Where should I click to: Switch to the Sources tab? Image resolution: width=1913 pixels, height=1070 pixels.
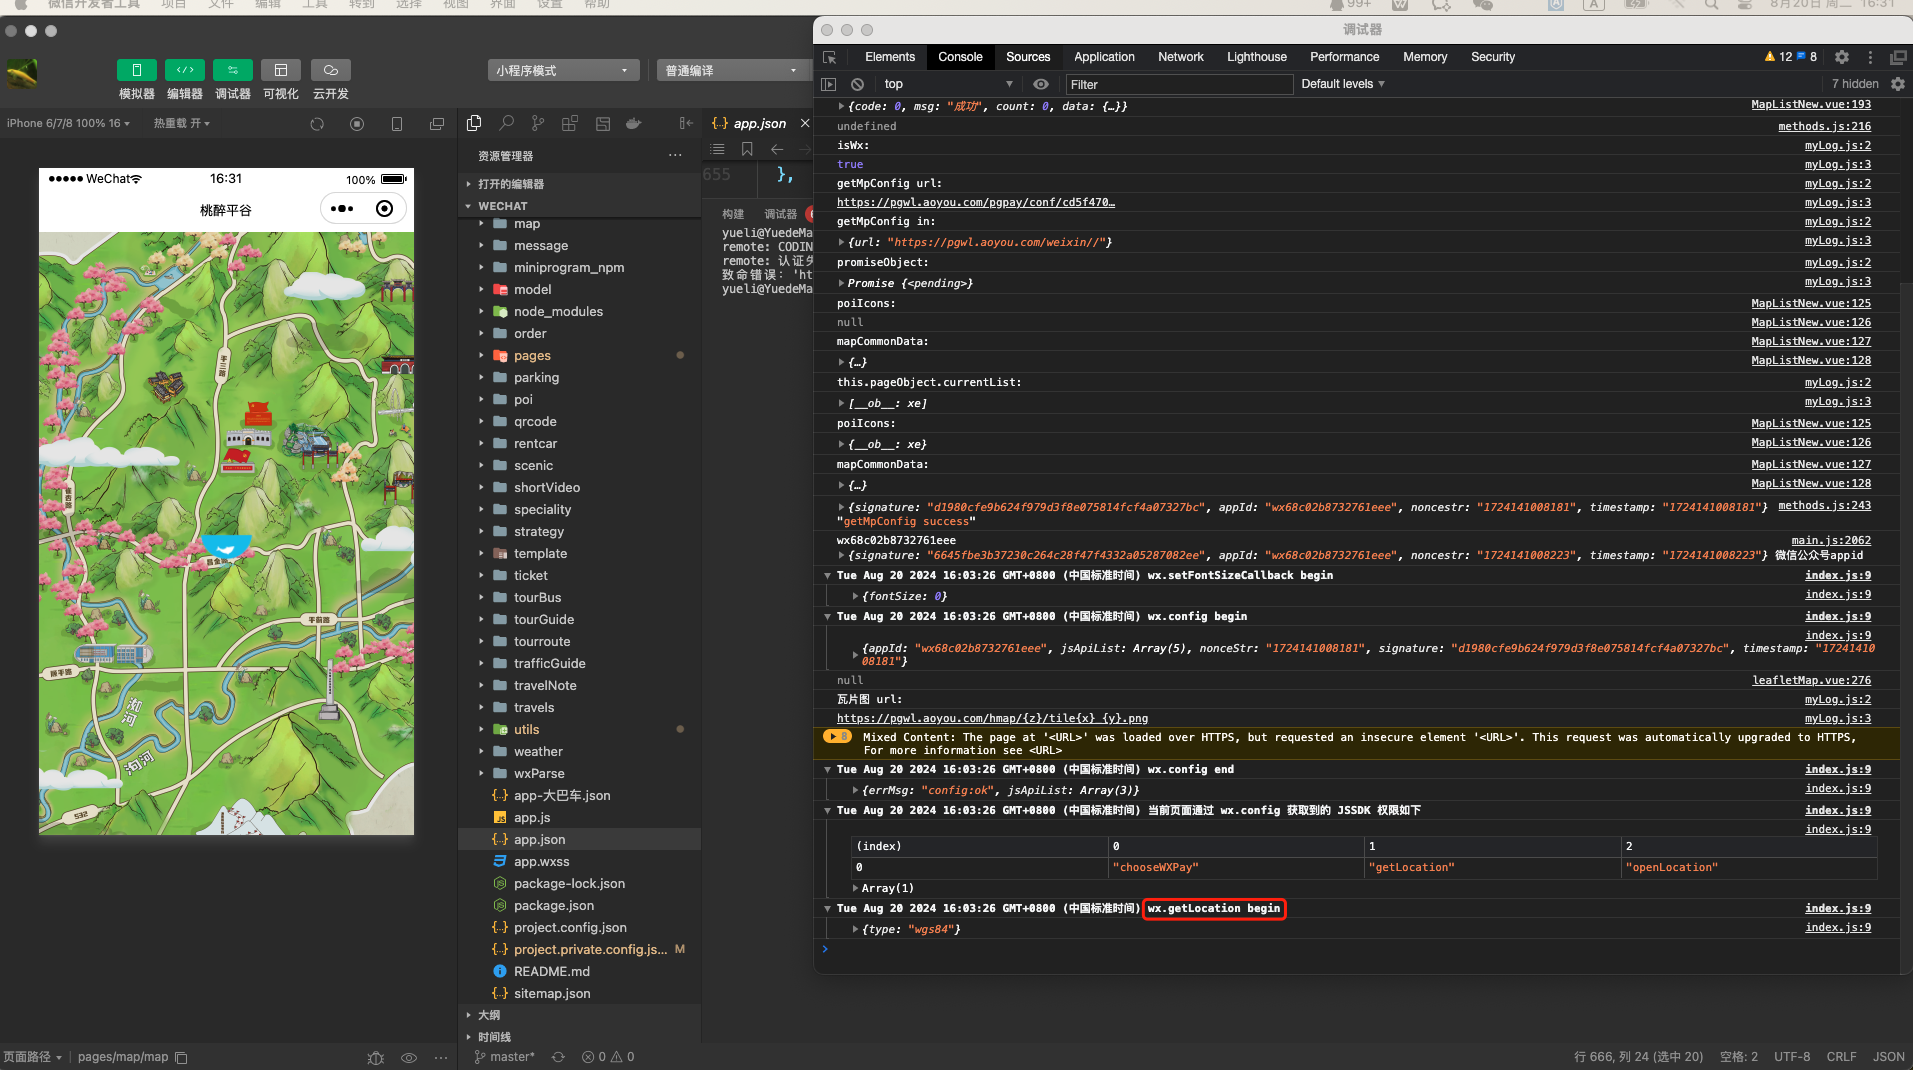(1028, 57)
